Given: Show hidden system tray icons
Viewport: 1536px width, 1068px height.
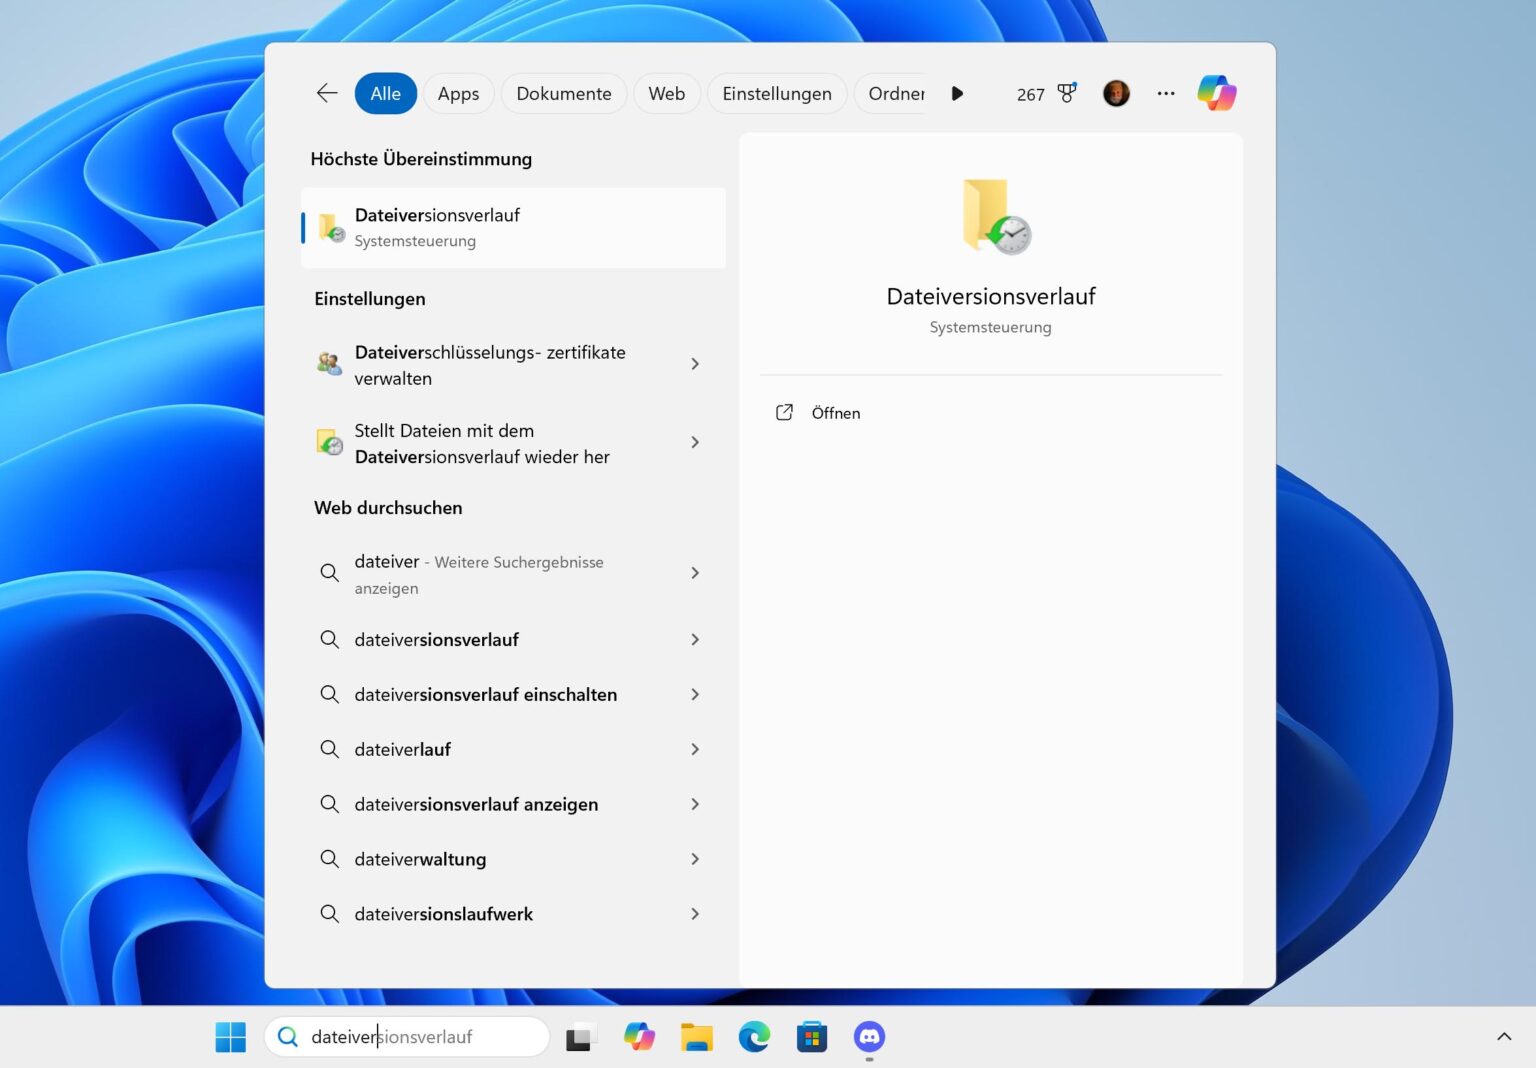Looking at the screenshot, I should tap(1503, 1037).
